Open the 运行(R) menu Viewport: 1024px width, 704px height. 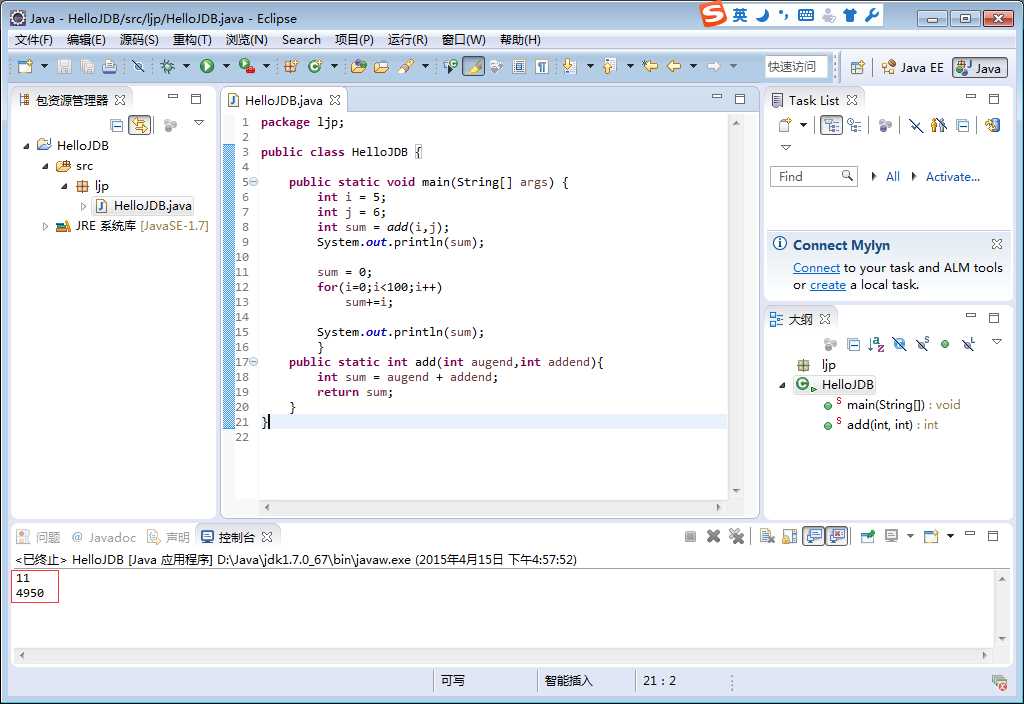click(x=408, y=40)
